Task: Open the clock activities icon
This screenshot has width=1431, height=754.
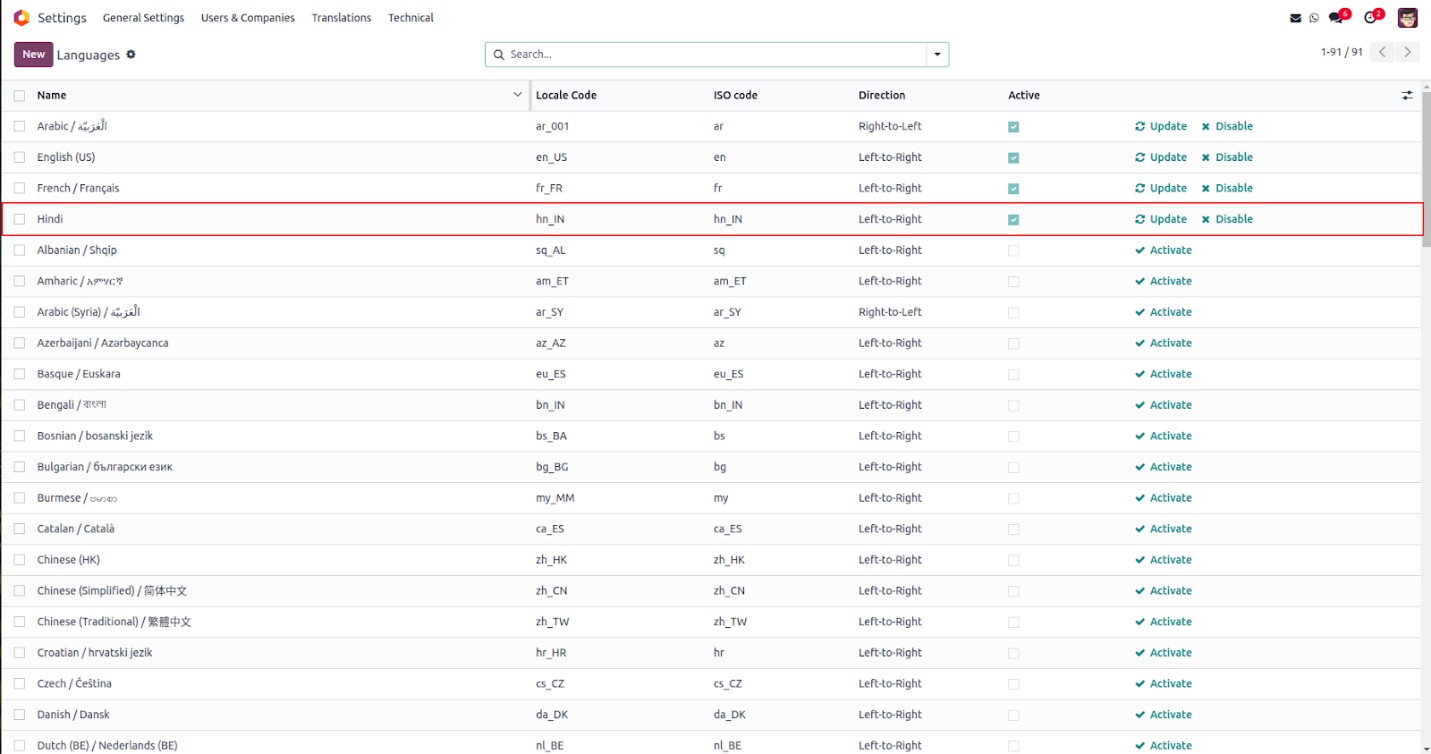Action: (1371, 18)
